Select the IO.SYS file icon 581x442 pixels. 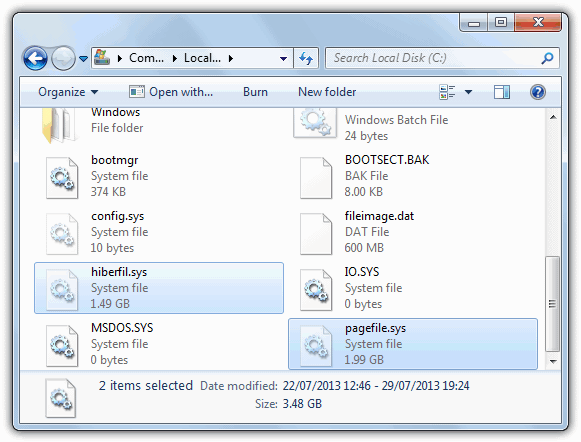click(x=316, y=290)
